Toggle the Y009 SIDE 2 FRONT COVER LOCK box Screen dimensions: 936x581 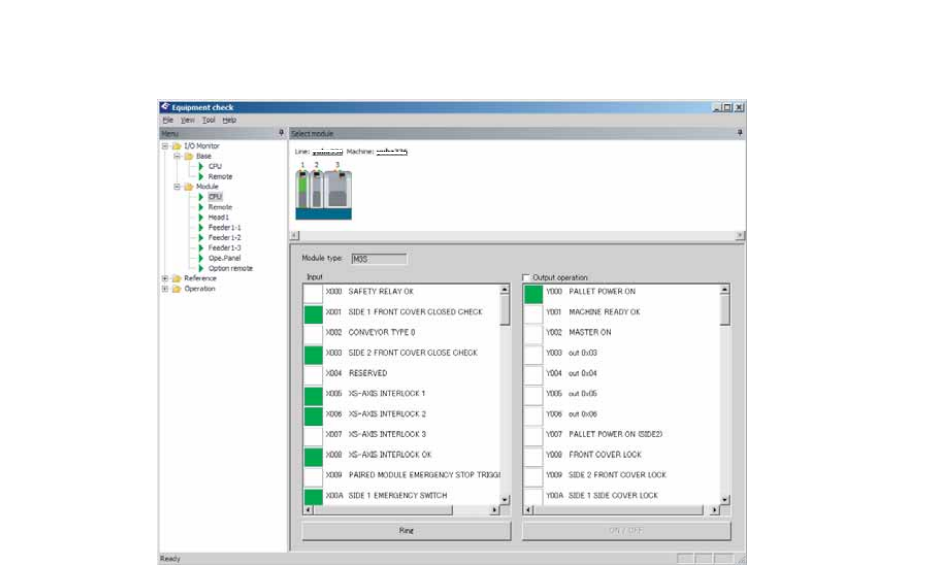[x=533, y=477]
